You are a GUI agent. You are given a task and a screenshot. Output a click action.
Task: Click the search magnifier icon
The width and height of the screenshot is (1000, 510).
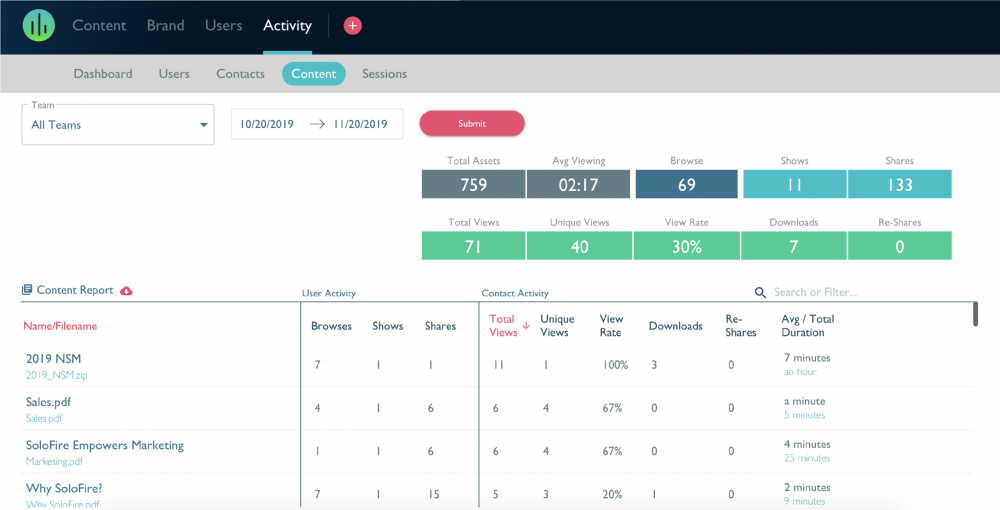click(760, 292)
